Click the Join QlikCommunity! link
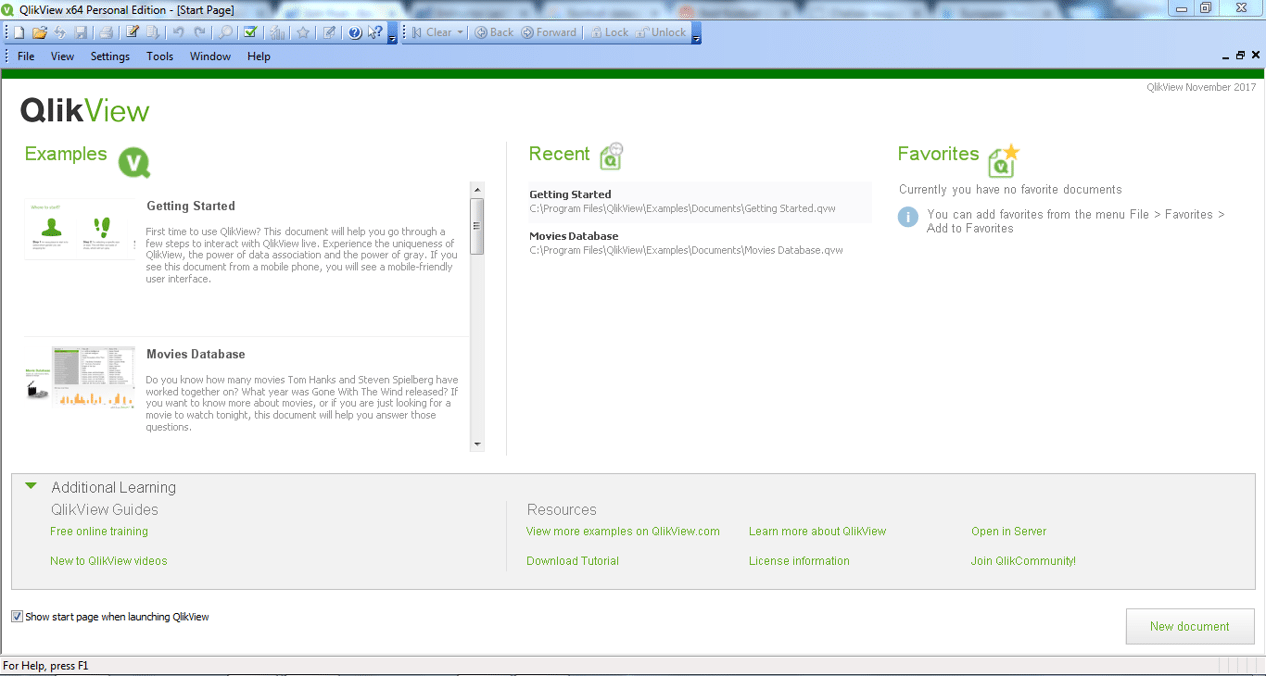The width and height of the screenshot is (1266, 676). pyautogui.click(x=1023, y=561)
